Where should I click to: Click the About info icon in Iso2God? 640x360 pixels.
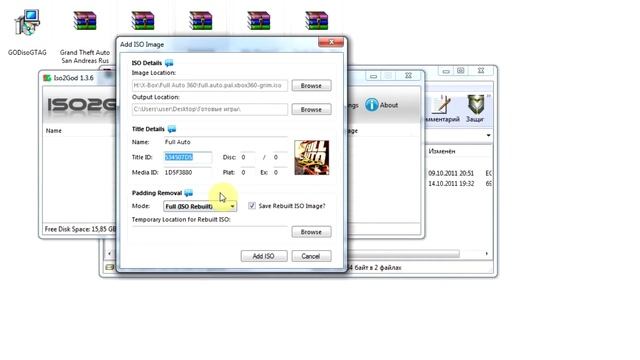371,105
